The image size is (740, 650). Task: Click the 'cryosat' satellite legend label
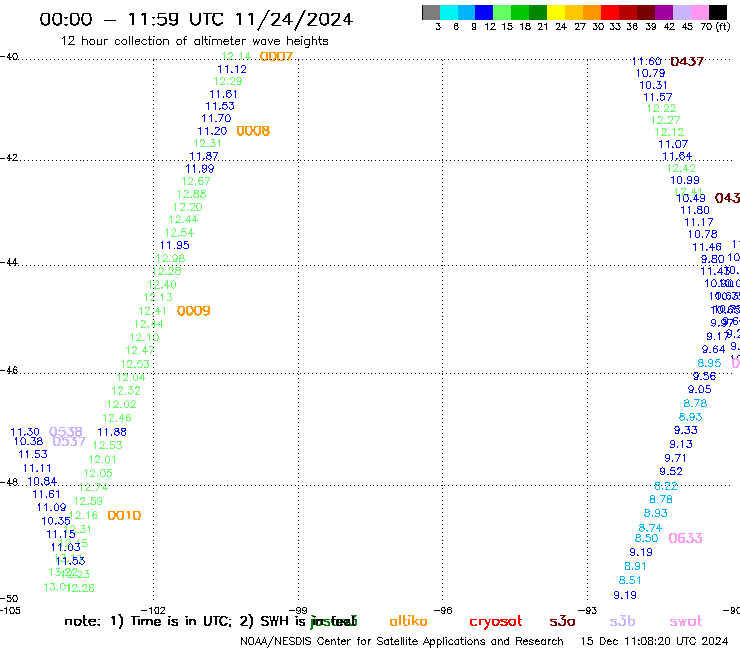click(x=496, y=622)
